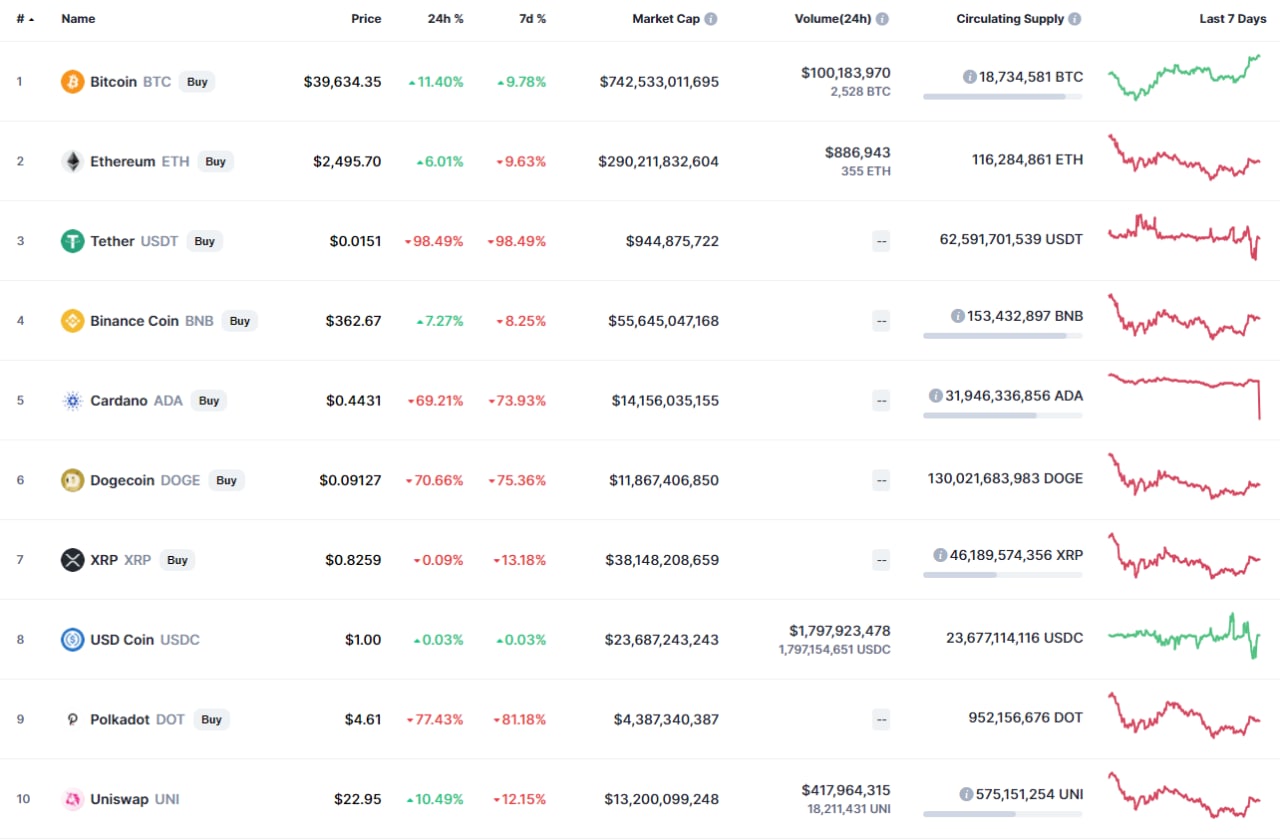Screen dimensions: 1280x840
Task: Click the Buy button next to XRP
Action: click(x=178, y=560)
